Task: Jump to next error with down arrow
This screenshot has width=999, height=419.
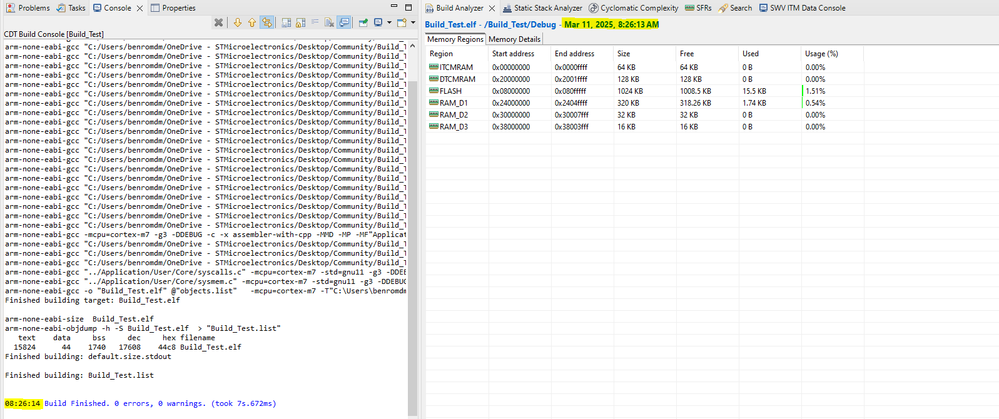Action: coord(238,22)
